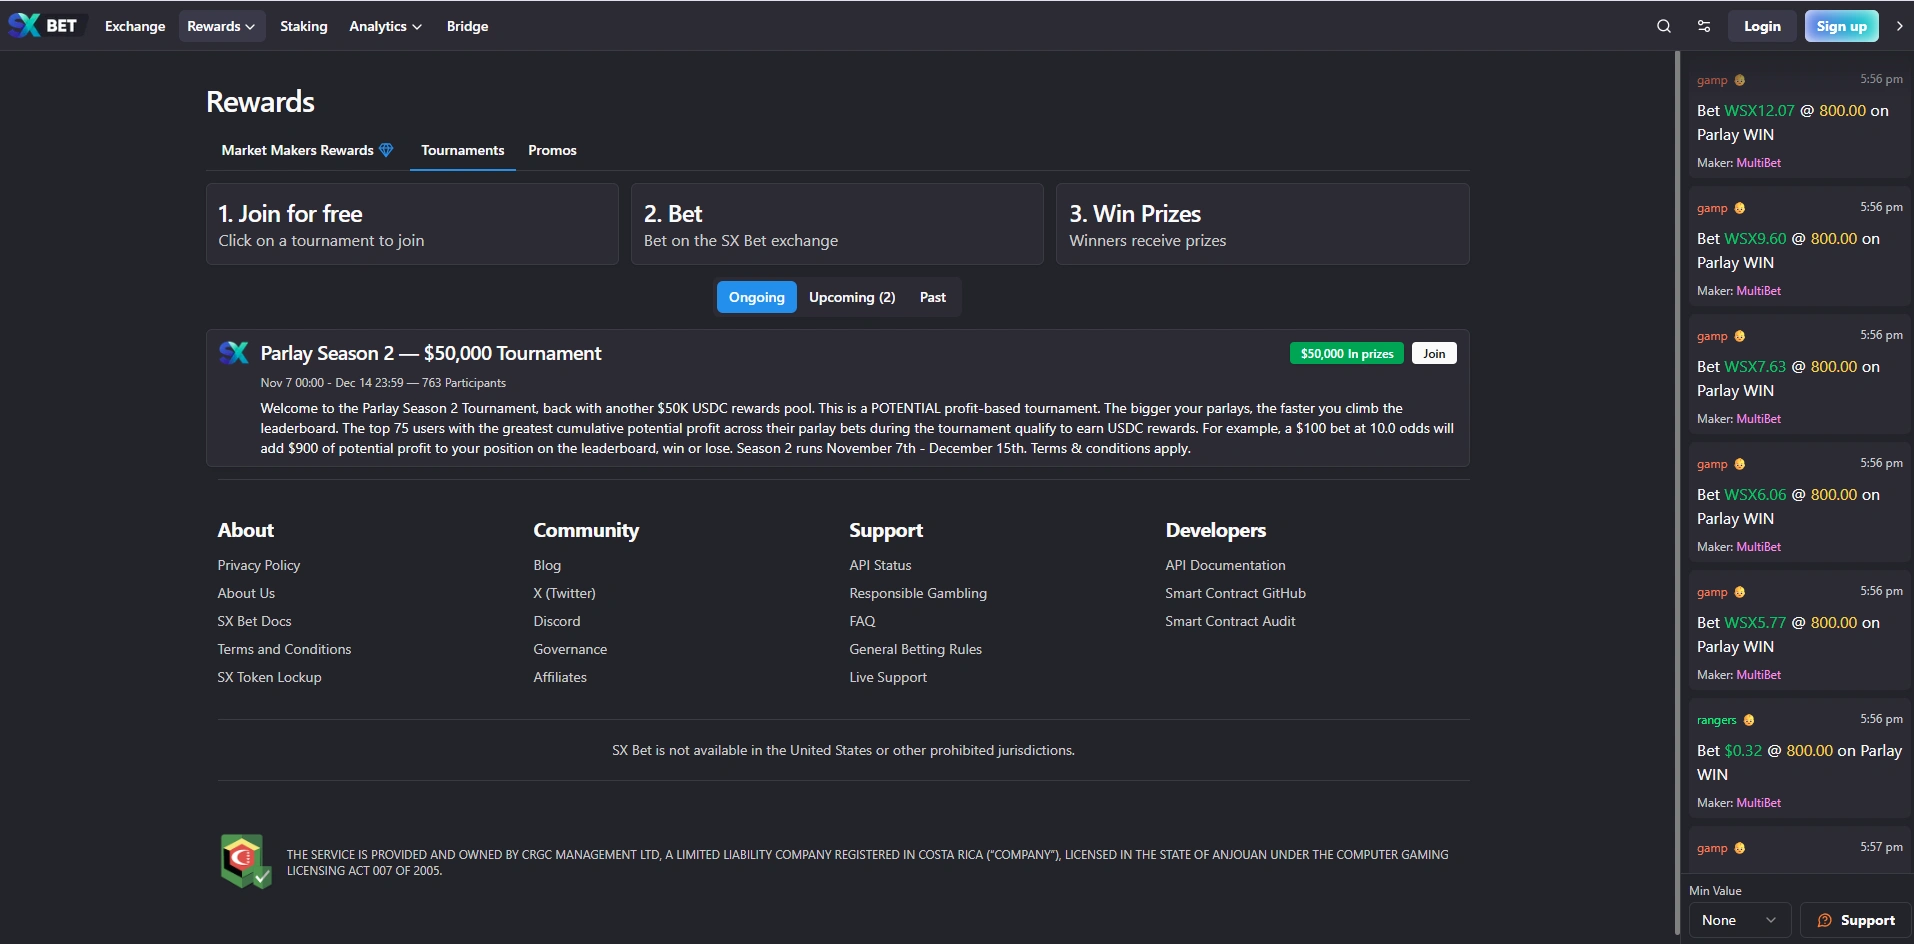Click the WSX6.06 bet amount text
Screen dimensions: 1914x944
click(1755, 495)
